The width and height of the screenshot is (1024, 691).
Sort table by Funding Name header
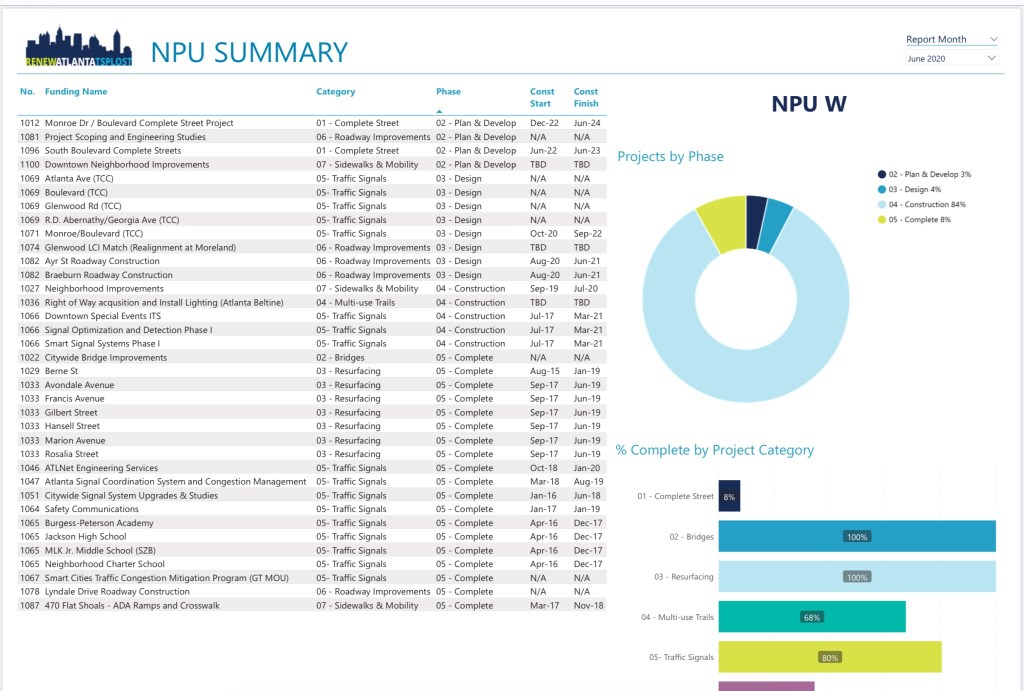tap(77, 92)
